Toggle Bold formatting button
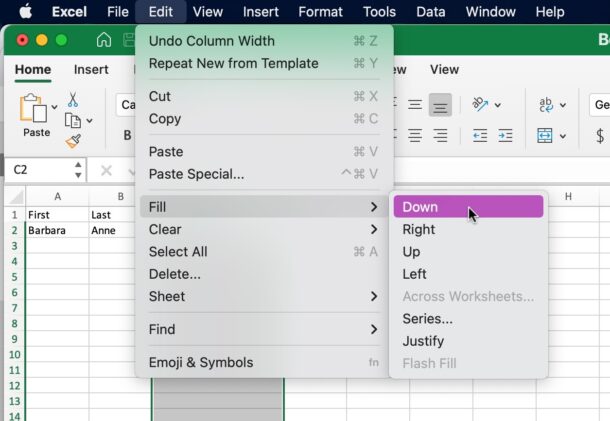The width and height of the screenshot is (610, 421). tap(127, 136)
